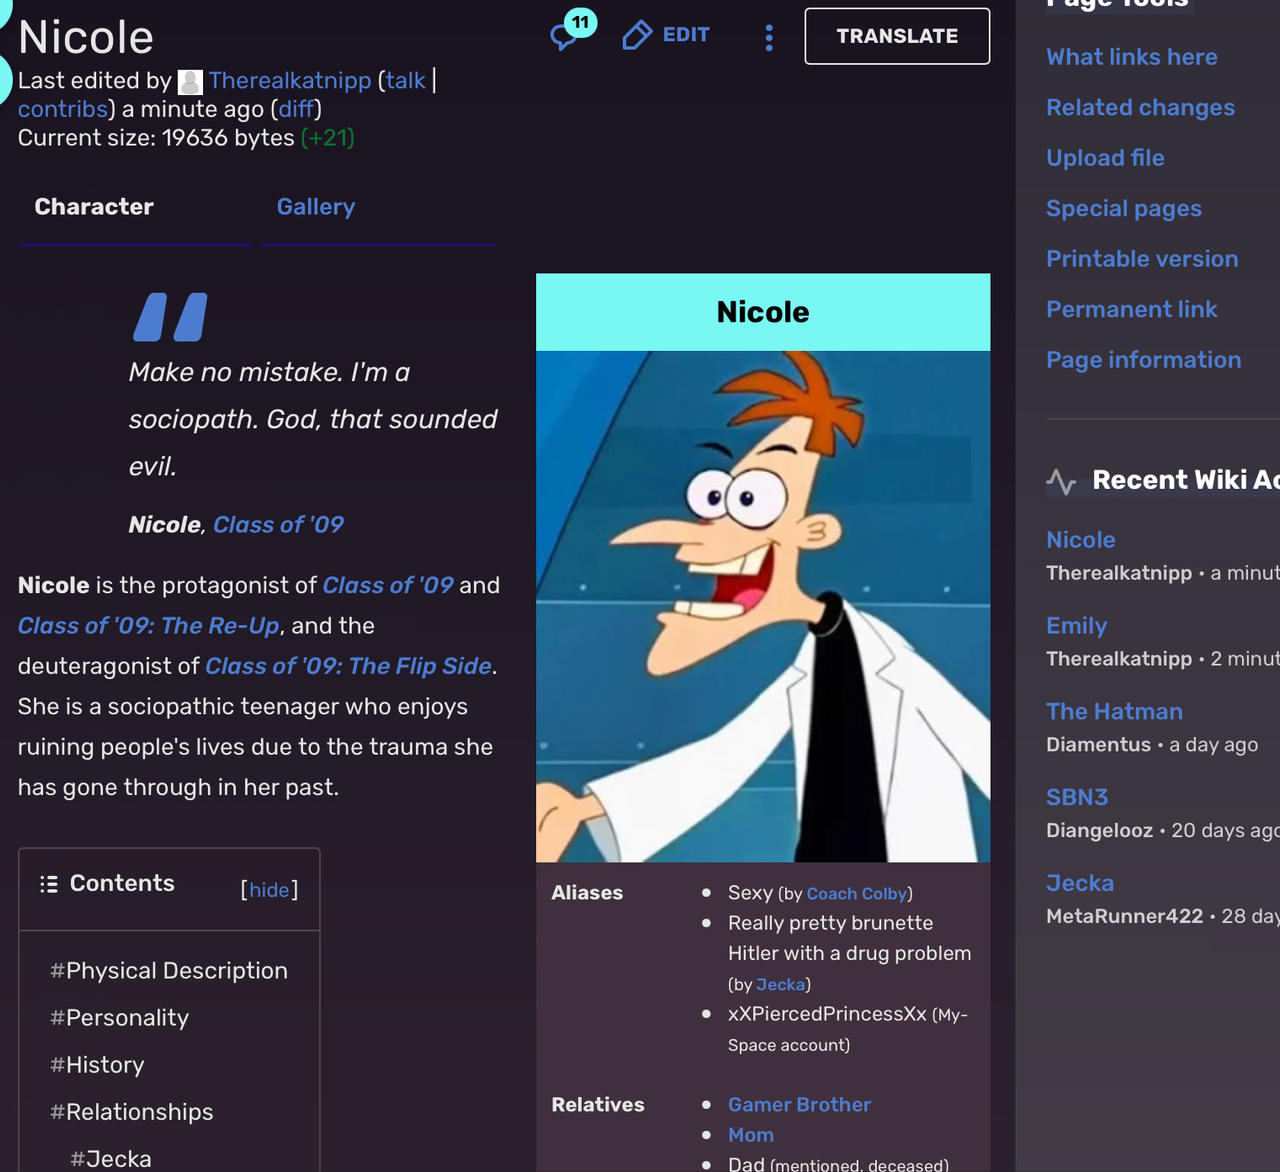
Task: Click the TRANSLATE button
Action: point(897,36)
